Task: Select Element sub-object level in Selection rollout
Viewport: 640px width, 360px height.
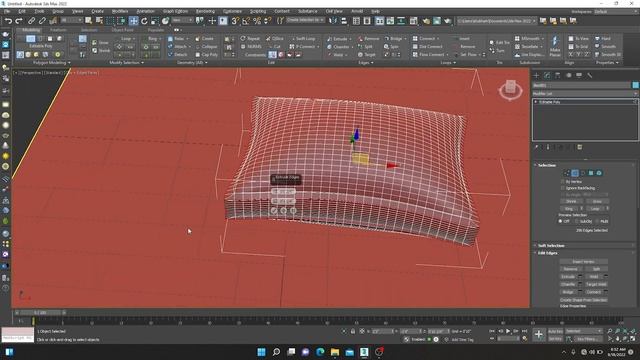Action: (x=599, y=173)
